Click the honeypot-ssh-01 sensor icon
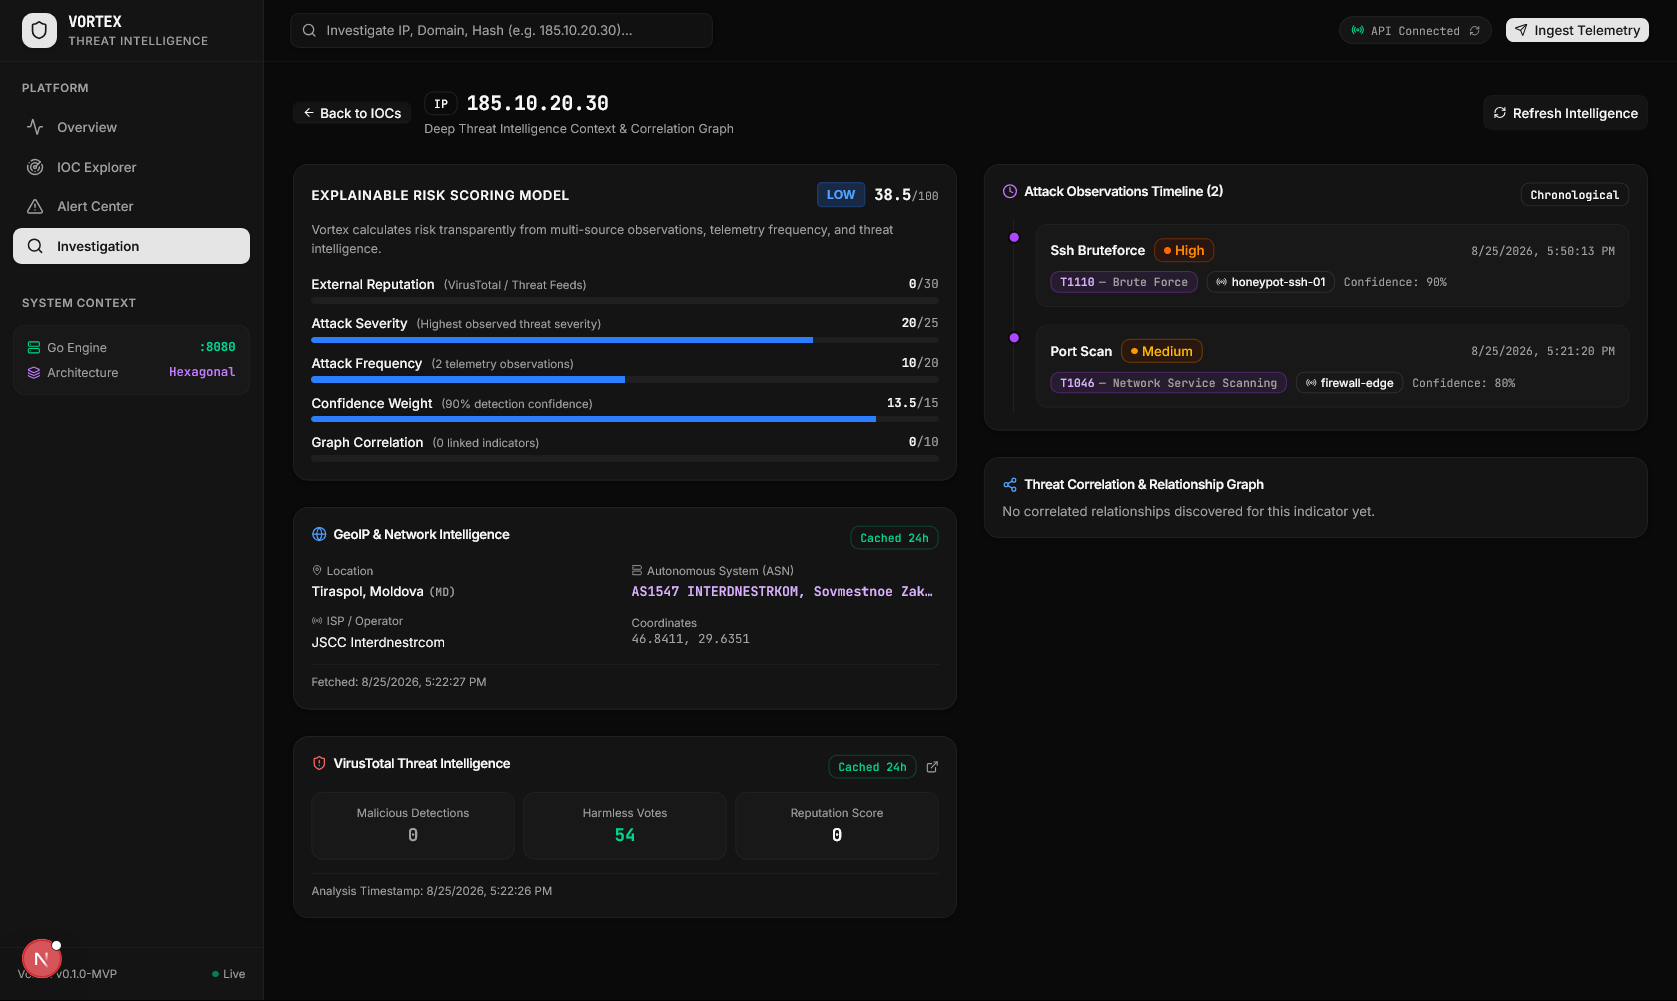1677x1001 pixels. (x=1221, y=282)
